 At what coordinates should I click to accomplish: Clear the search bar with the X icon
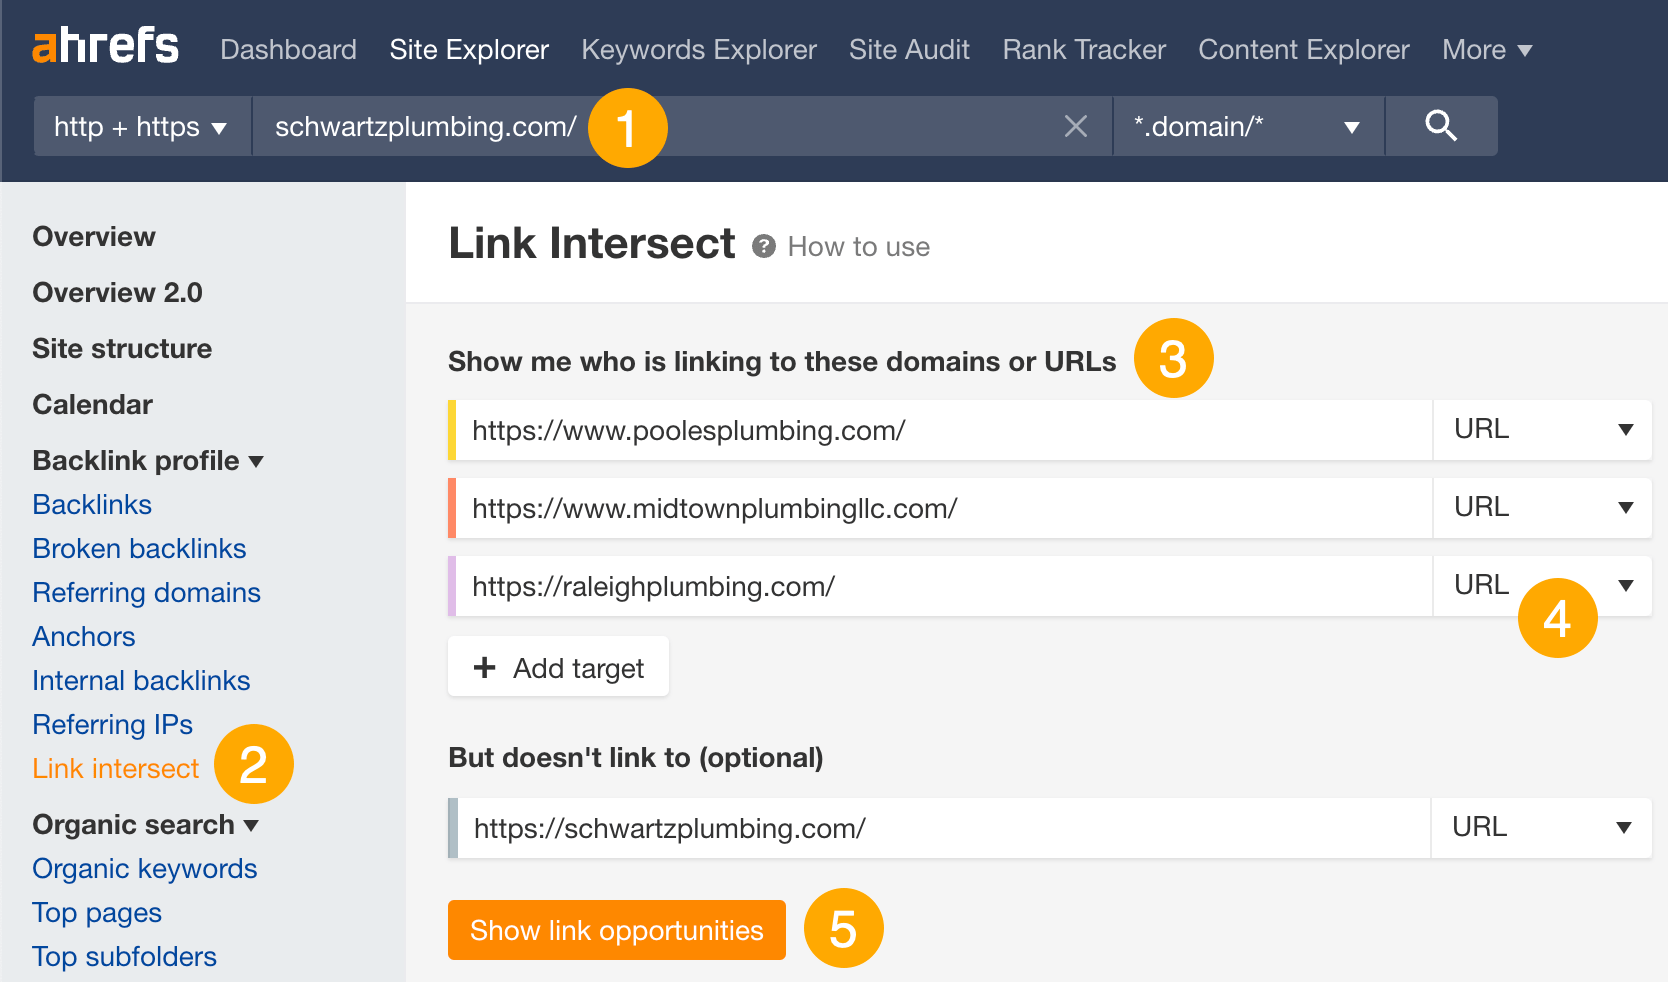tap(1076, 126)
